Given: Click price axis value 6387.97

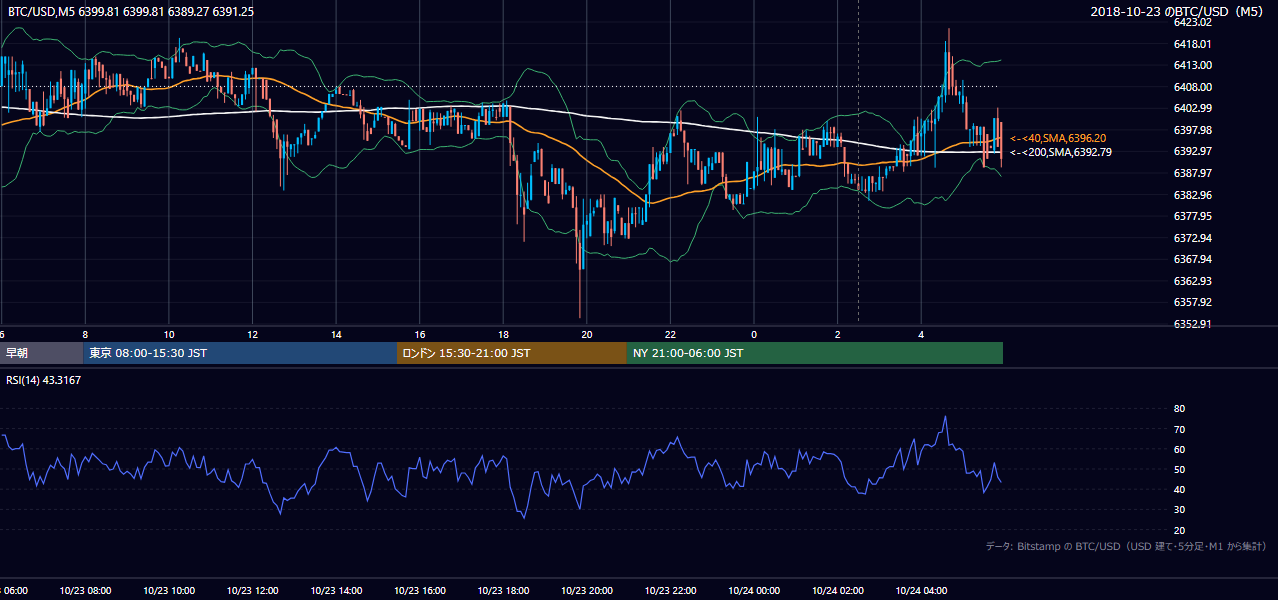Looking at the screenshot, I should [1193, 173].
